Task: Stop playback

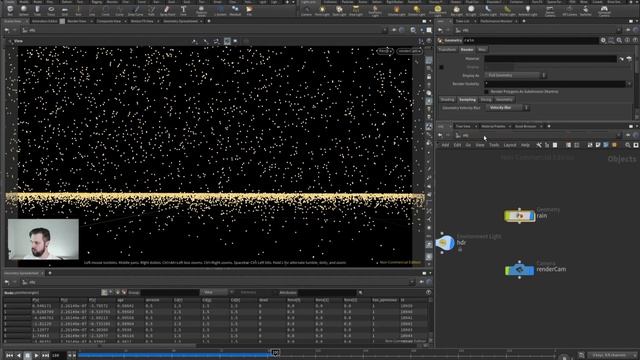Action: point(28,356)
